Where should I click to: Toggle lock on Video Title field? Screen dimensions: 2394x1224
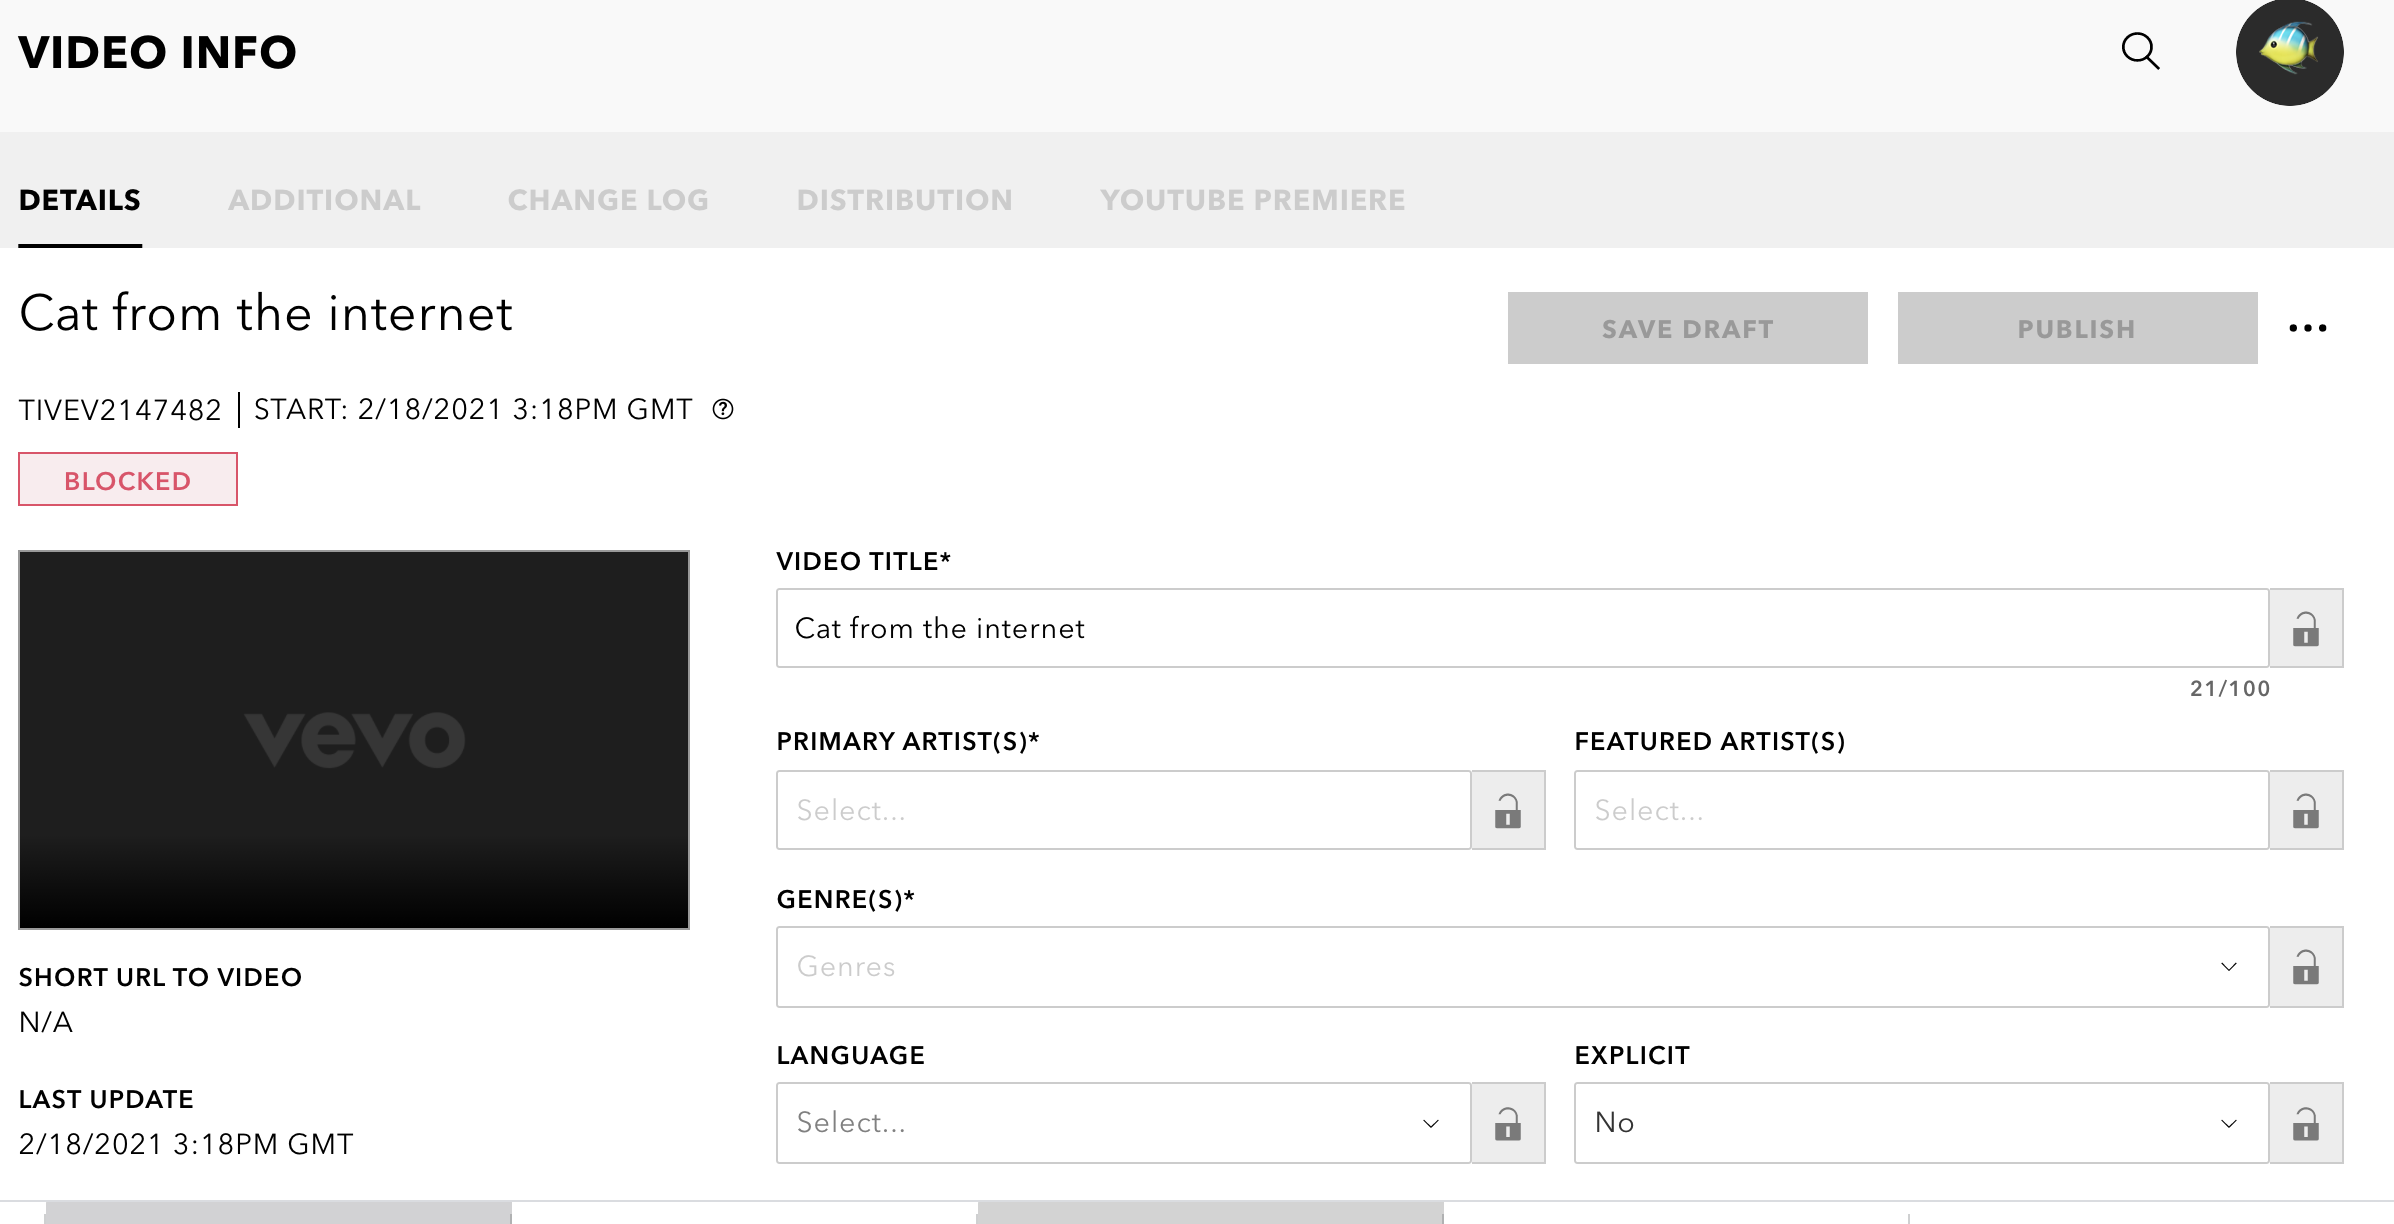click(x=2306, y=628)
